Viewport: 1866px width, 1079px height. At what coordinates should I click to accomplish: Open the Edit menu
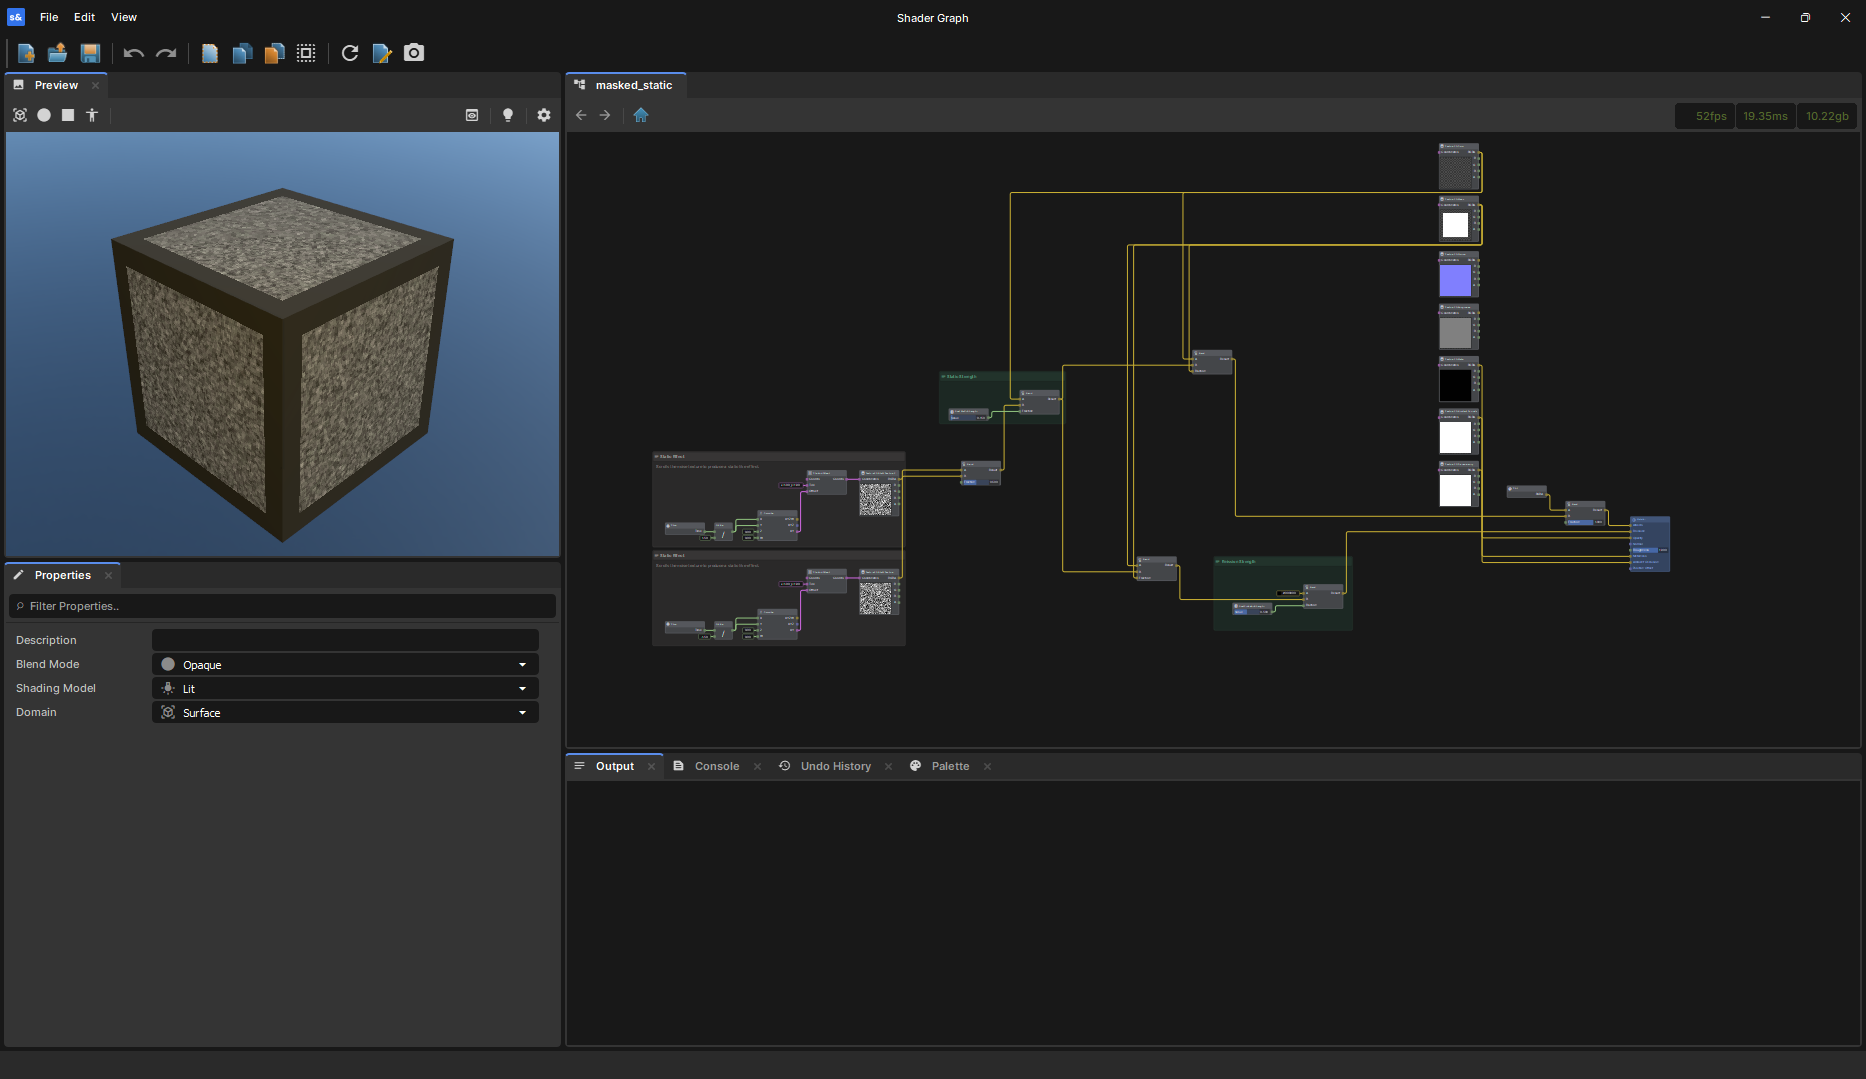click(84, 17)
